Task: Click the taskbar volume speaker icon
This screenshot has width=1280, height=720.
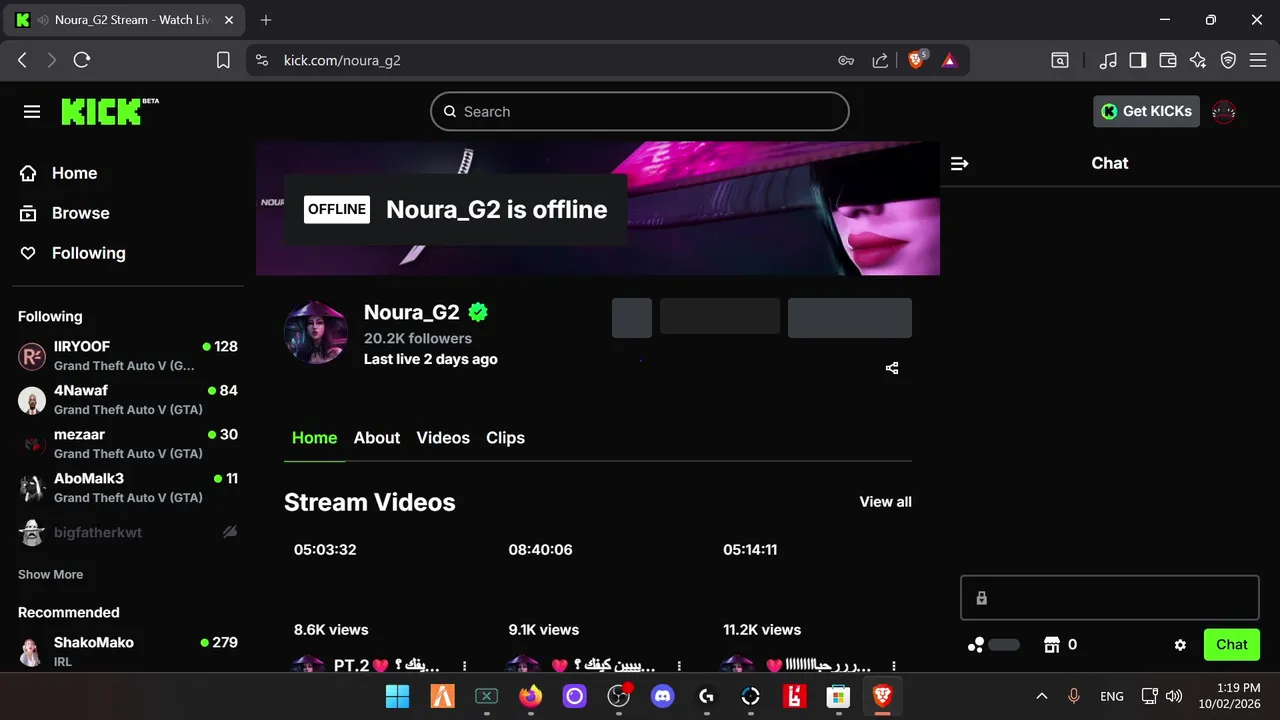Action: 1174,696
